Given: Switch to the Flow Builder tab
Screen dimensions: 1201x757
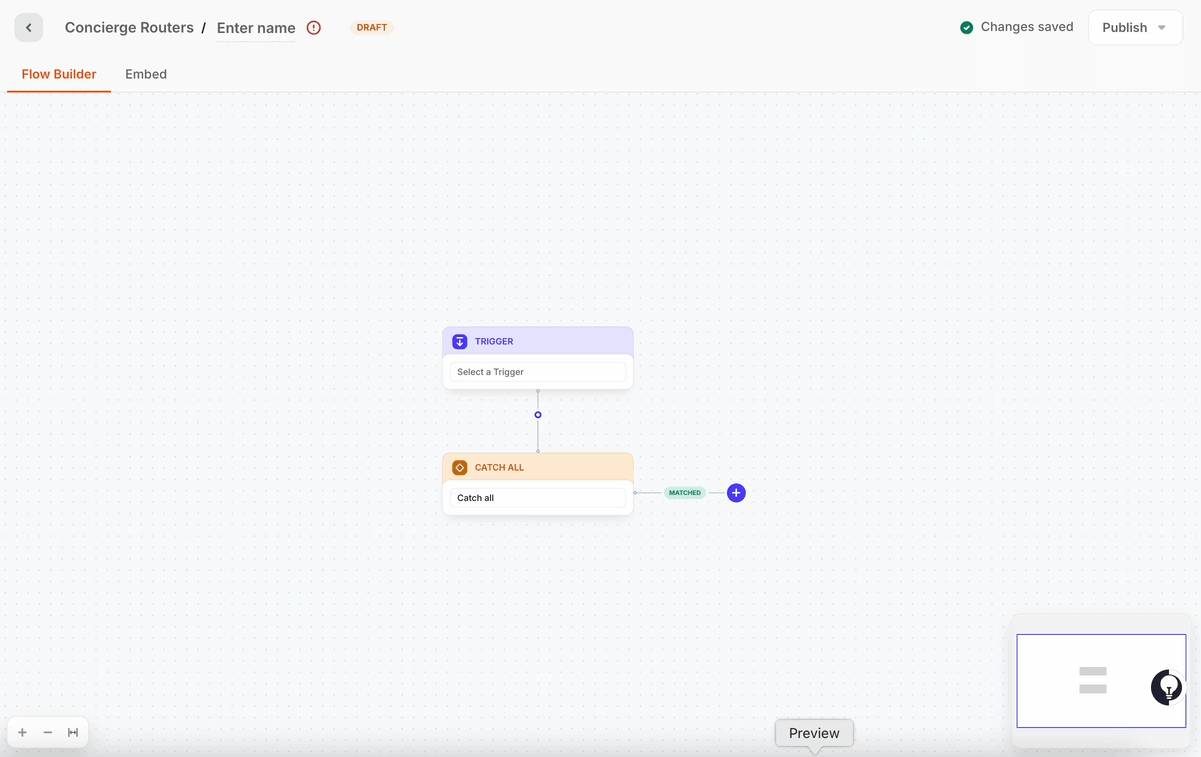Looking at the screenshot, I should coord(59,74).
